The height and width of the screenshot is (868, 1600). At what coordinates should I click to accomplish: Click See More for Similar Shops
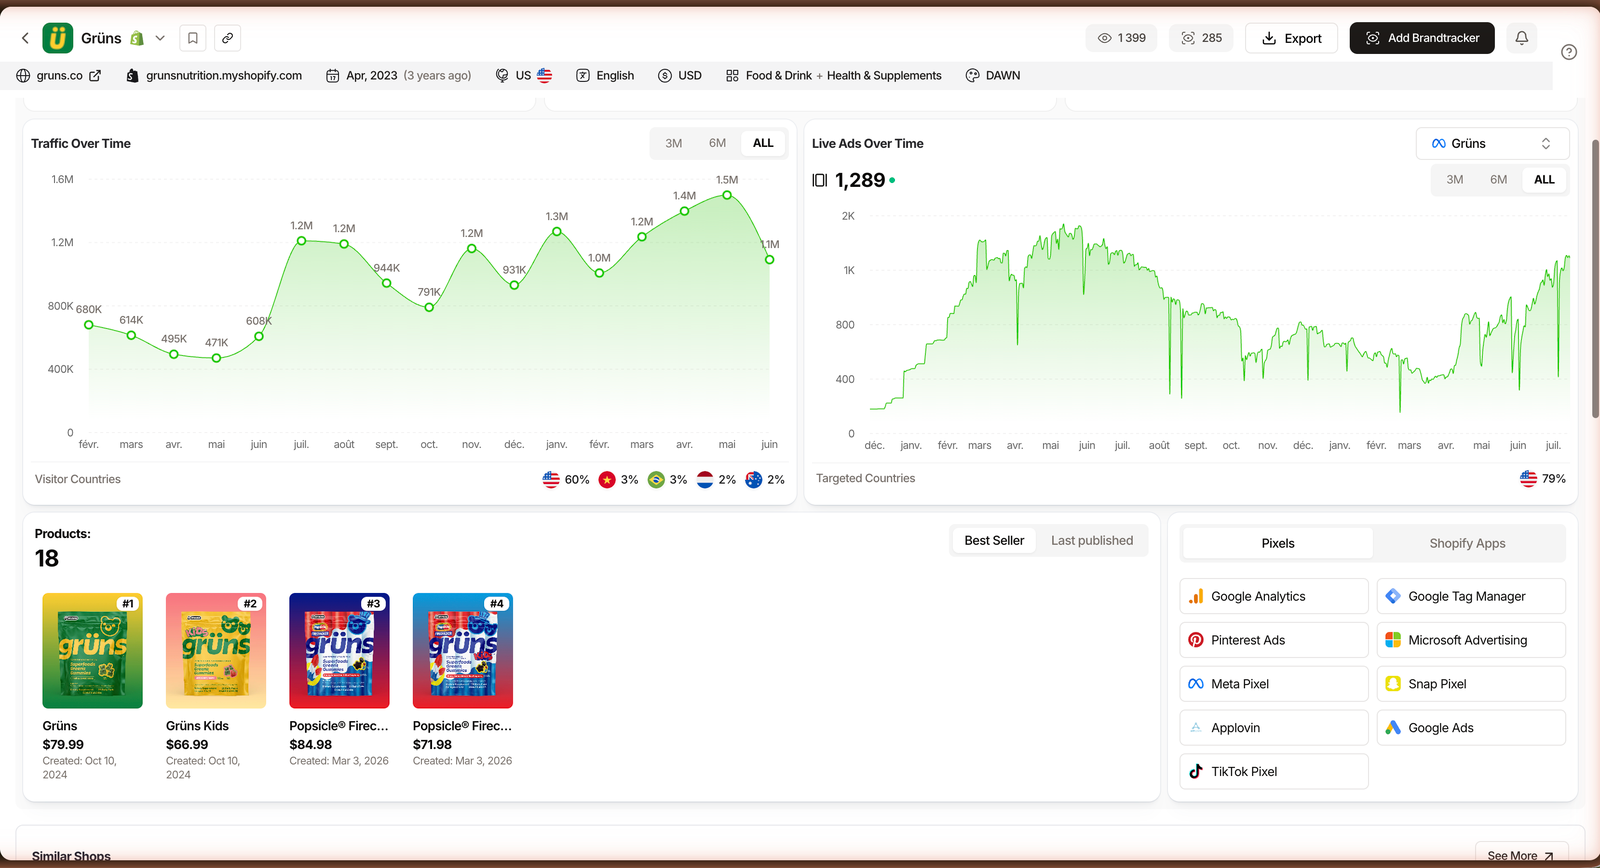pyautogui.click(x=1521, y=855)
